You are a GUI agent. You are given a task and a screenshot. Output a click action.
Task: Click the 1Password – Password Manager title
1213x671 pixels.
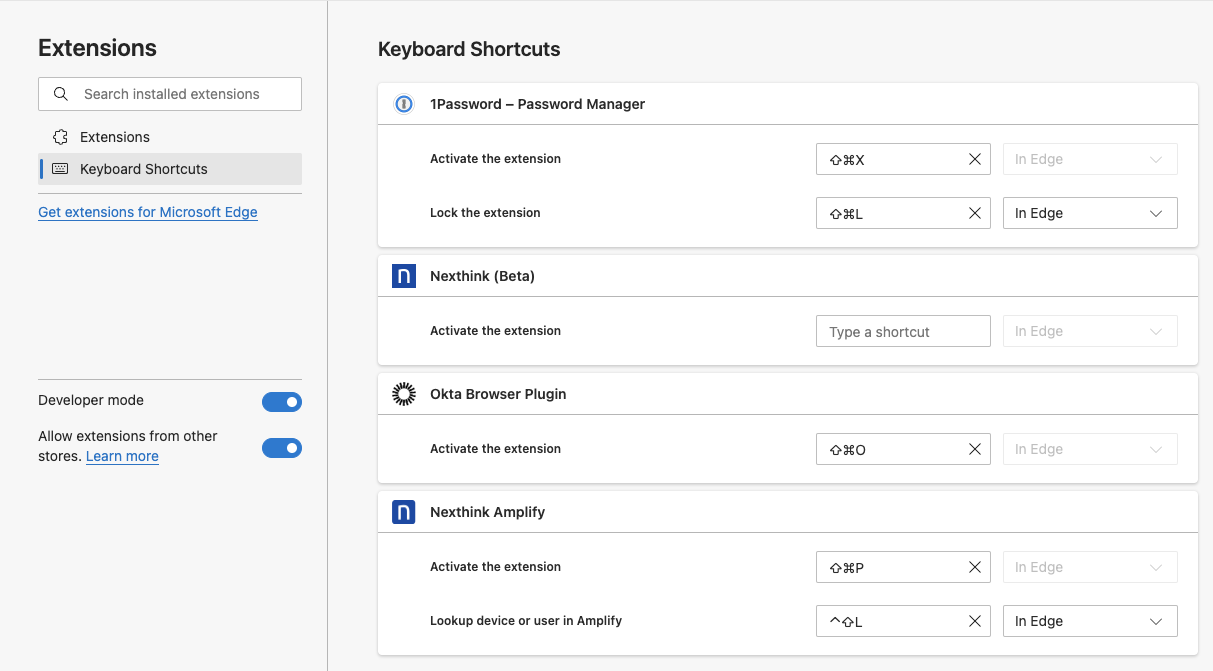tap(537, 104)
